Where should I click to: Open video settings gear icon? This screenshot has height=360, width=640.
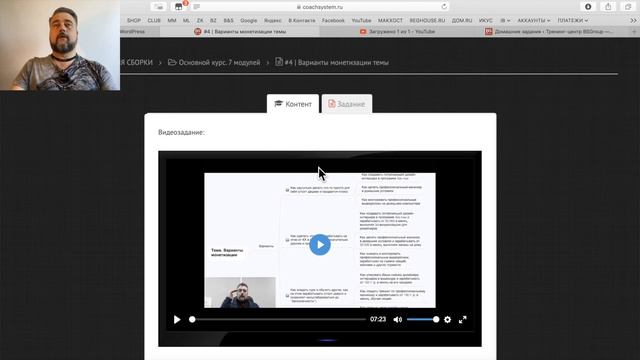click(447, 320)
